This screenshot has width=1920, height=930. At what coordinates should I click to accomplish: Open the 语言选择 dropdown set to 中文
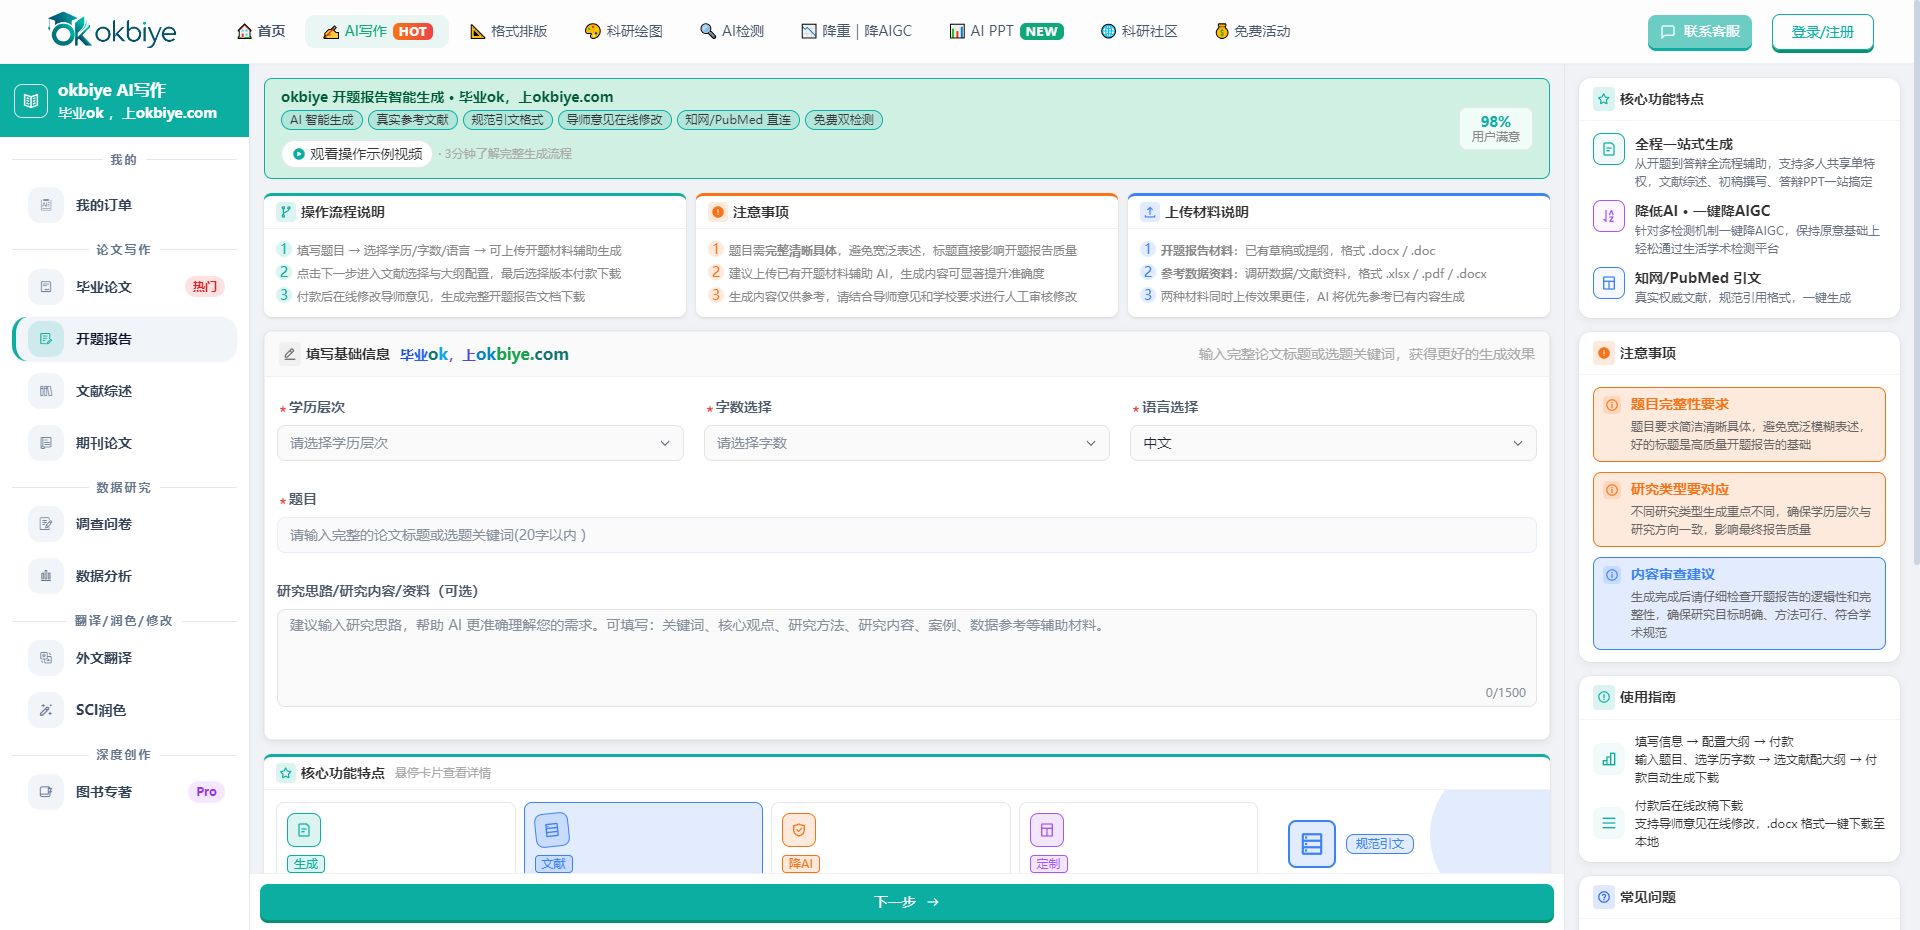click(x=1333, y=443)
